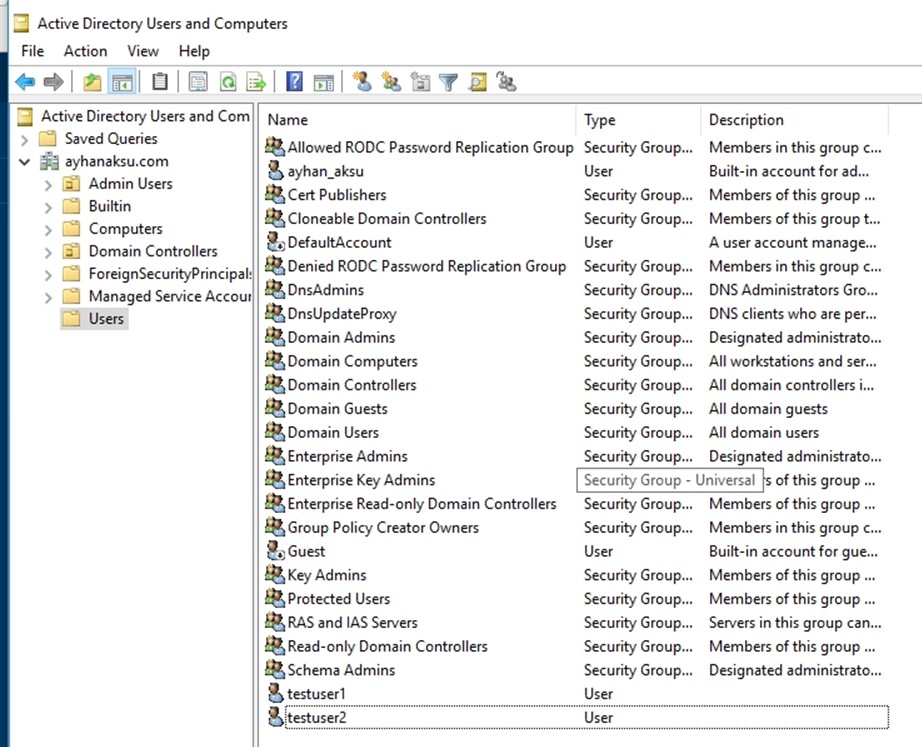Click the Filter funnel toolbar icon
This screenshot has height=747, width=922.
pyautogui.click(x=448, y=82)
